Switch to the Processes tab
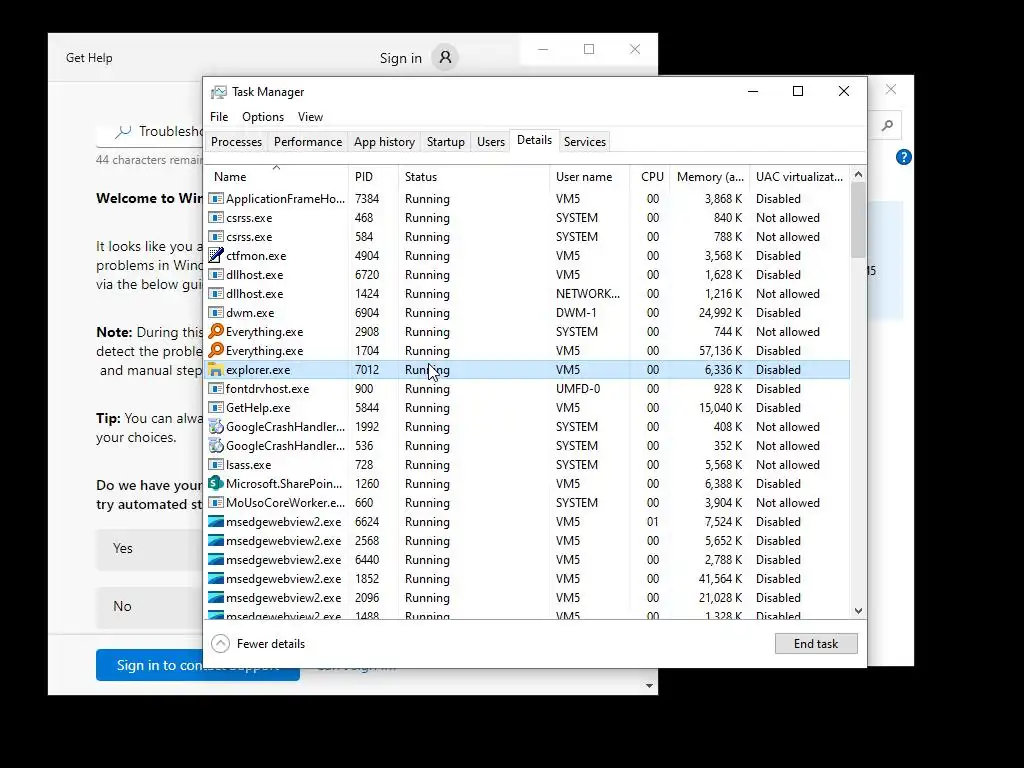This screenshot has height=768, width=1024. coord(236,142)
